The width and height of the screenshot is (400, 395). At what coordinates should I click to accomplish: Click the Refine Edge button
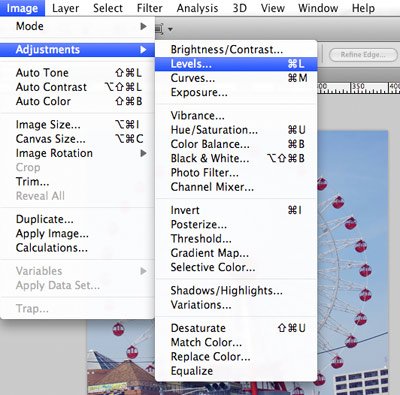pos(363,55)
